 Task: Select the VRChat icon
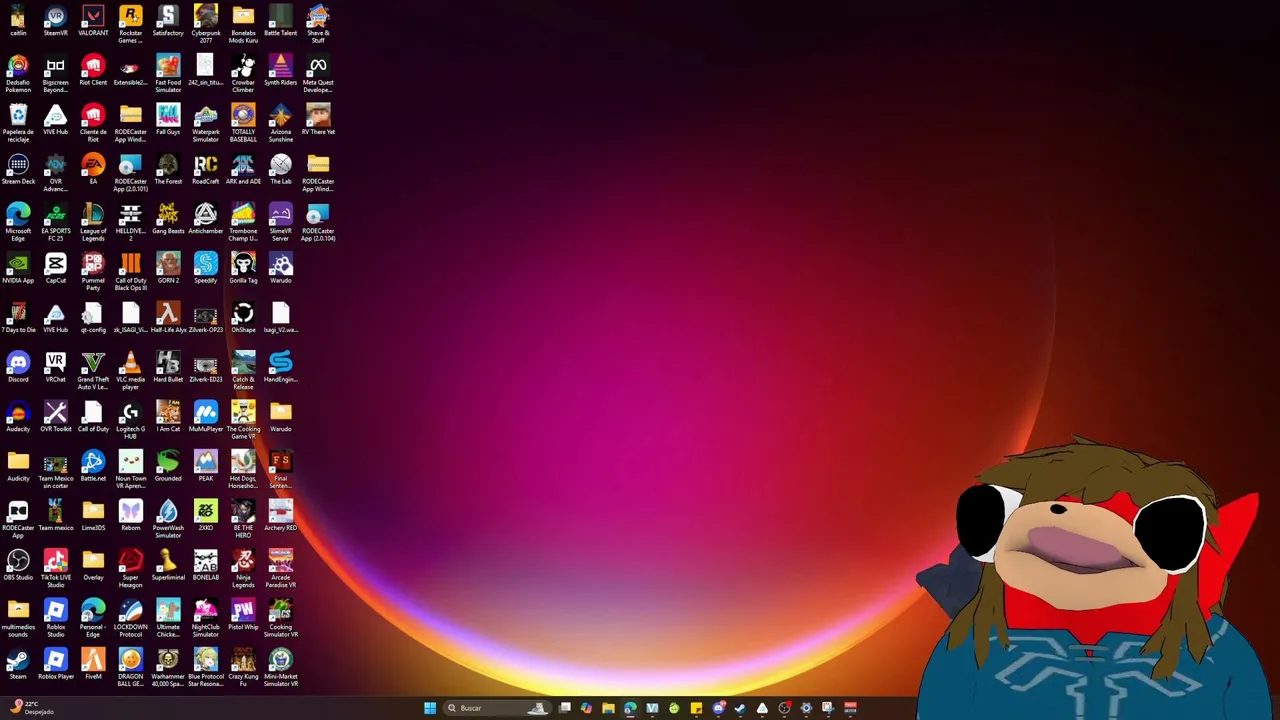56,367
